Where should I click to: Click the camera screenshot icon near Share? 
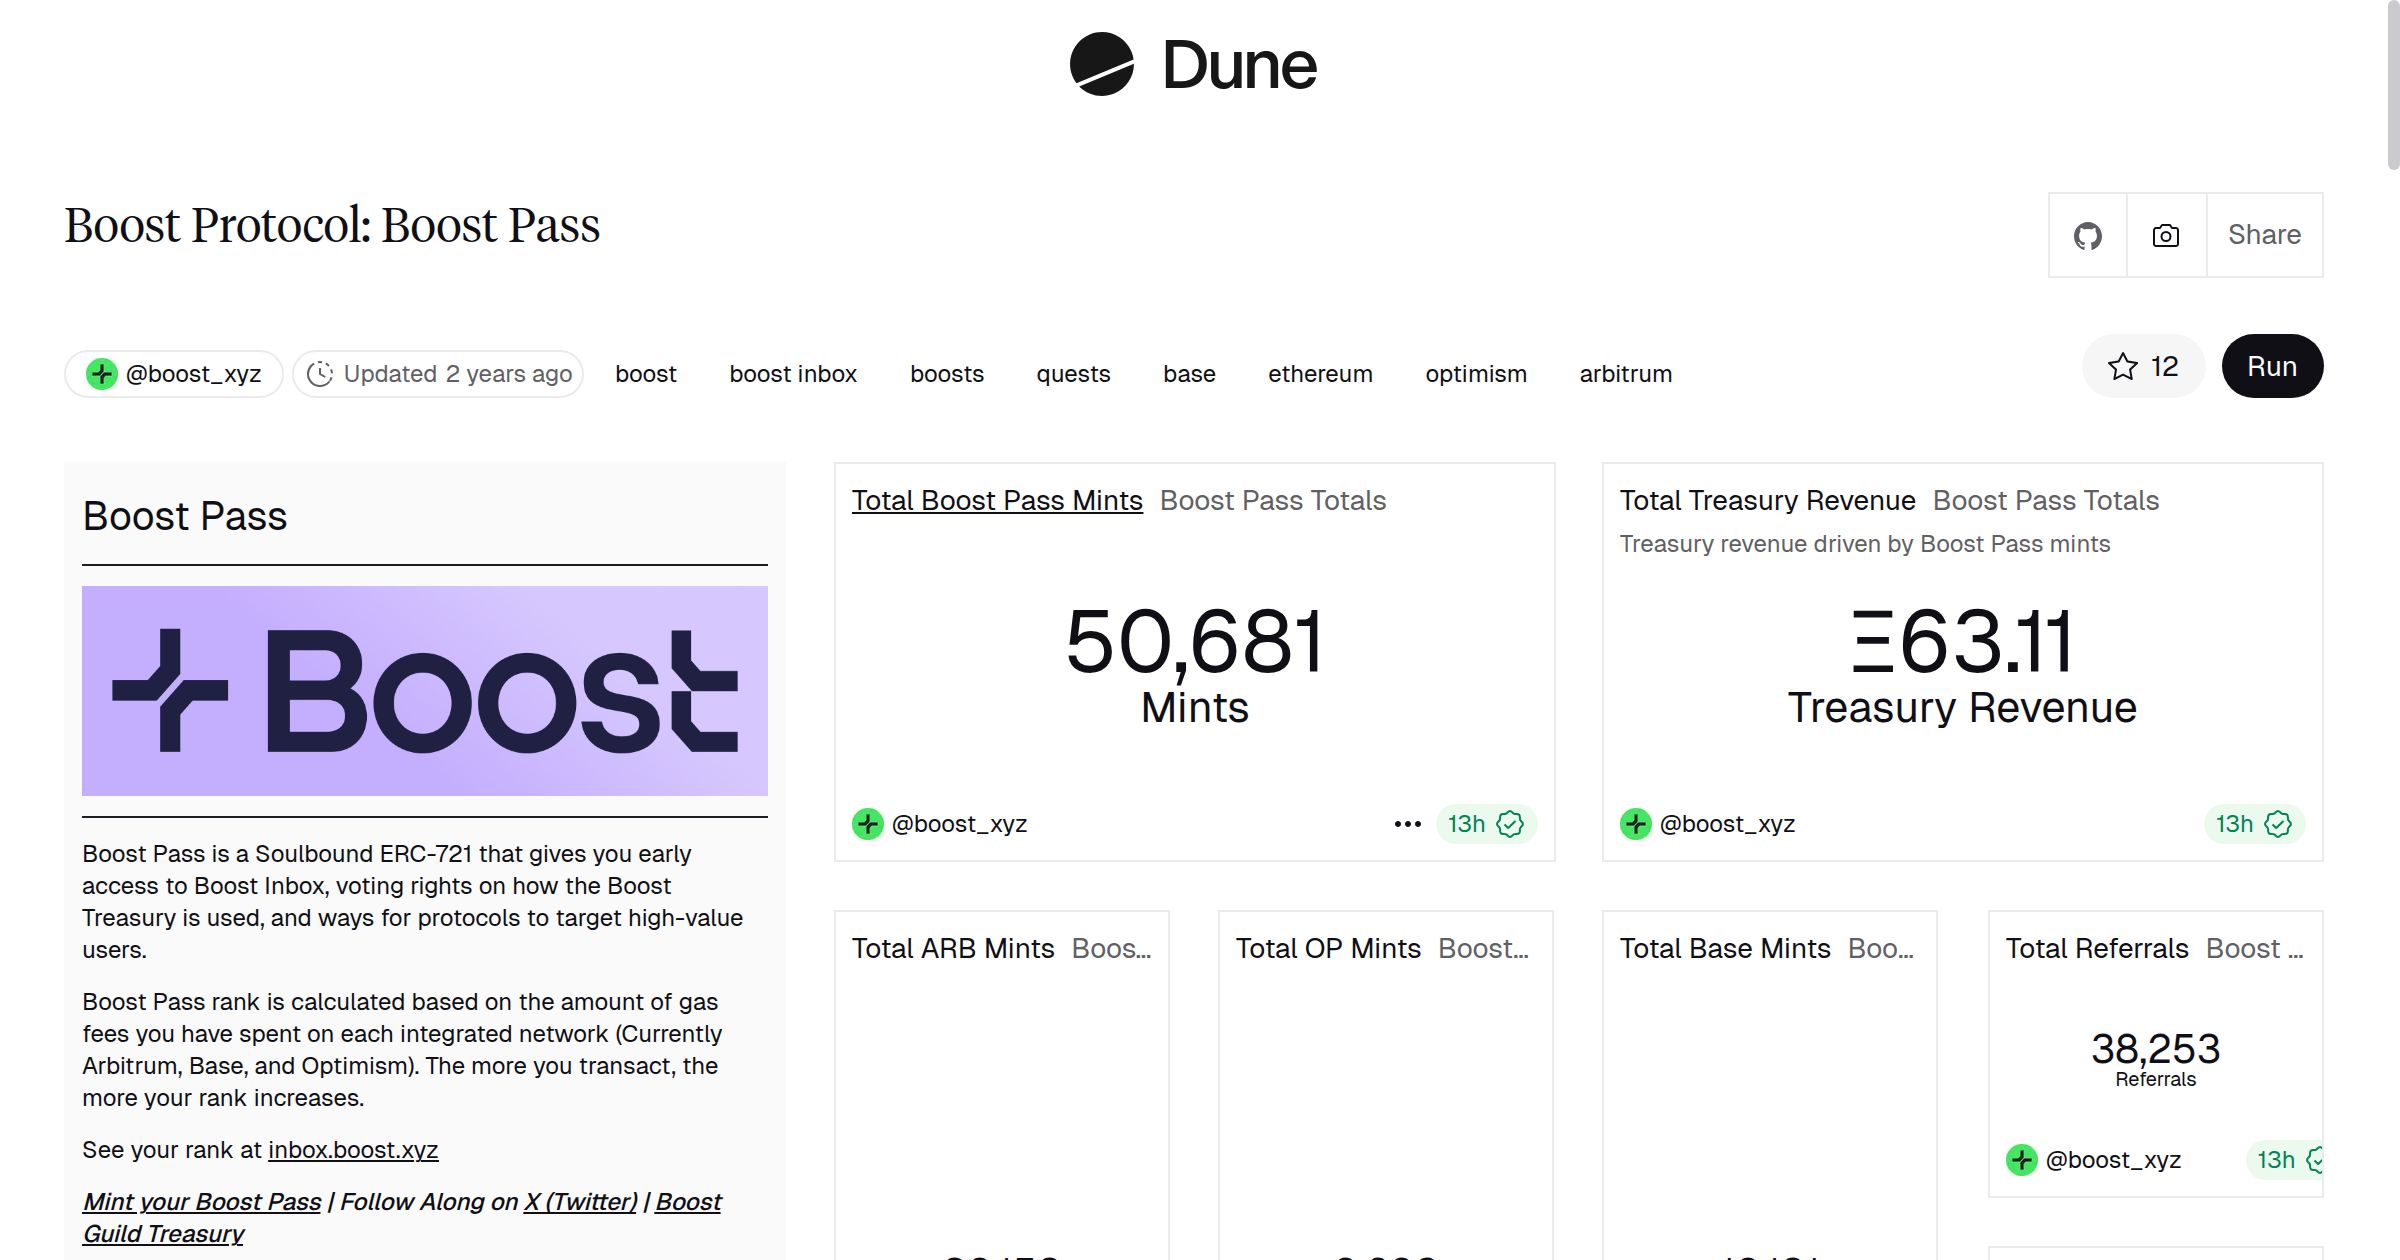click(2164, 234)
